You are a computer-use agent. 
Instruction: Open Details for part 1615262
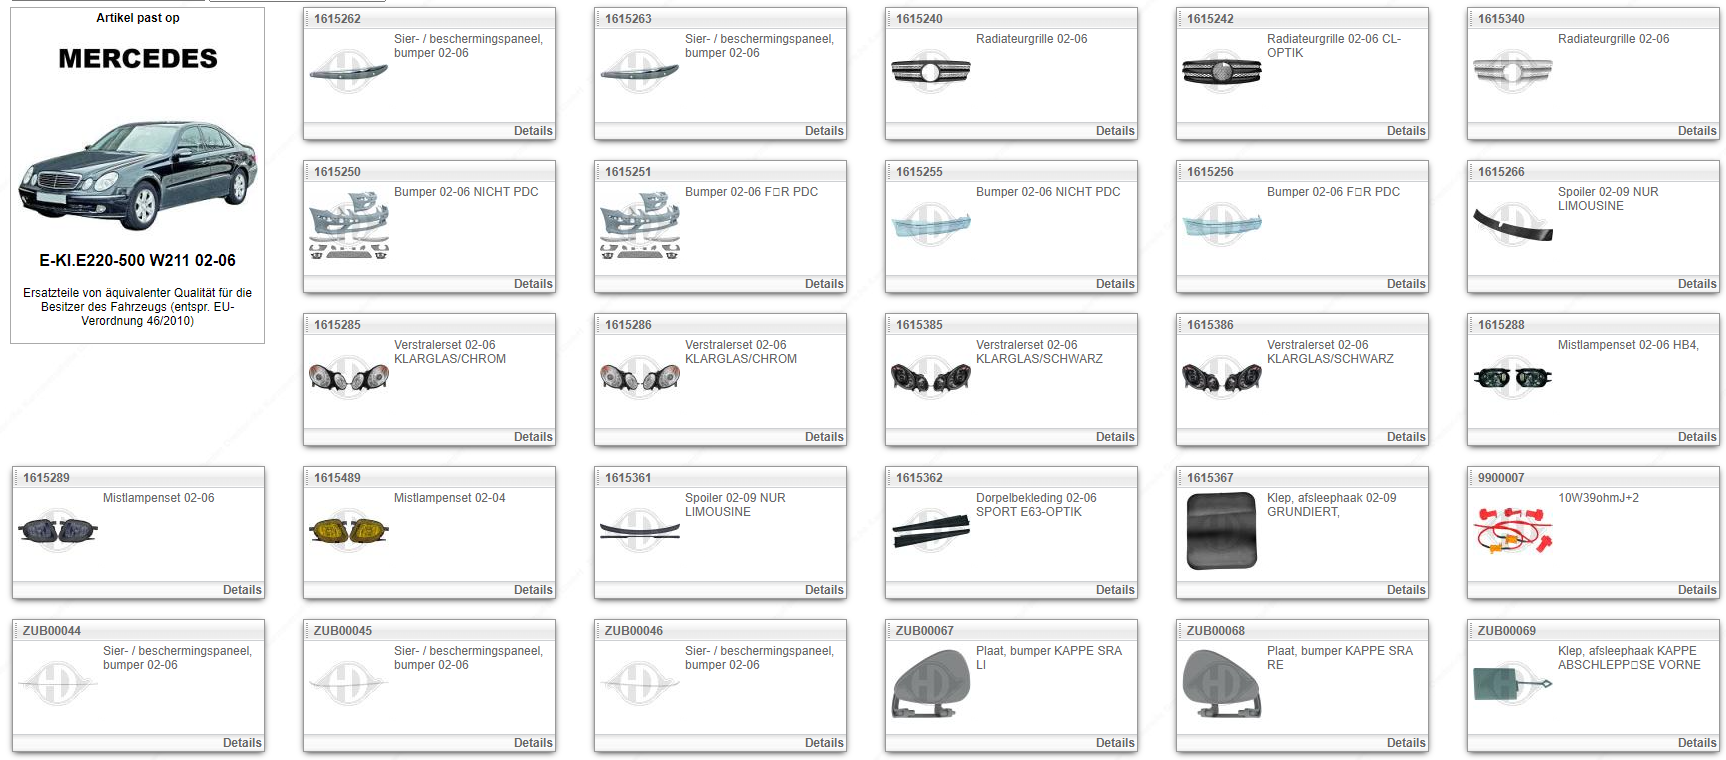(x=533, y=131)
